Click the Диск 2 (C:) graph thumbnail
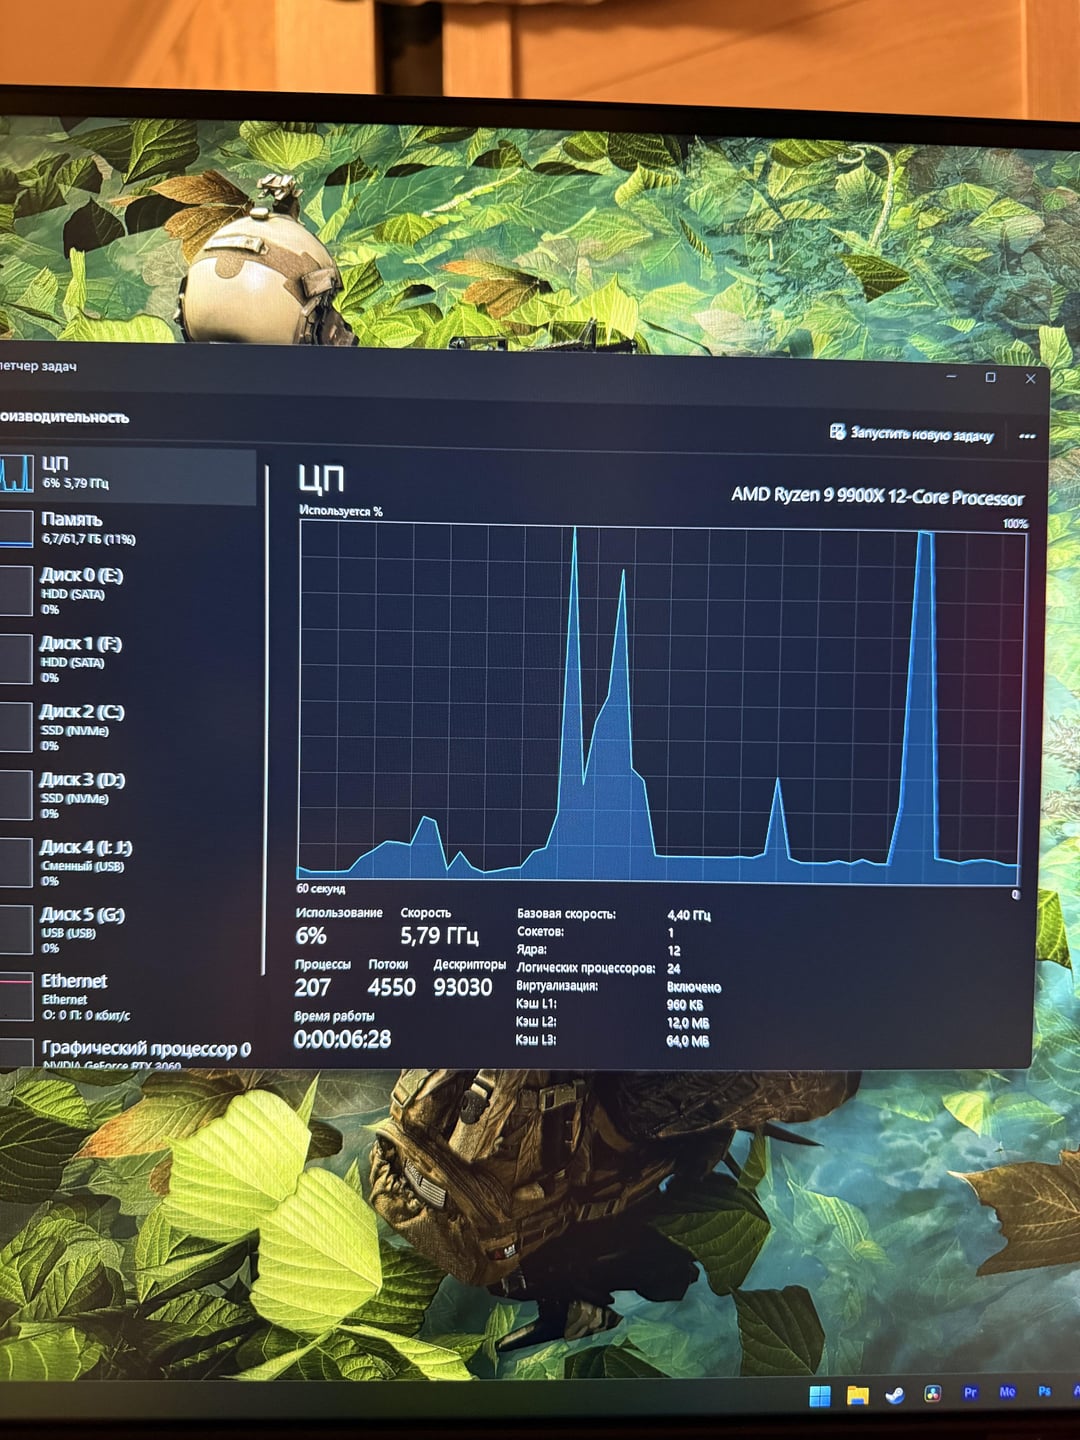Viewport: 1080px width, 1440px height. [16, 727]
